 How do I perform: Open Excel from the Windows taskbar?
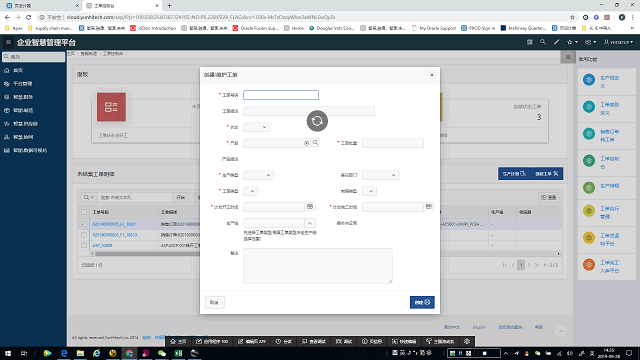click(178, 353)
